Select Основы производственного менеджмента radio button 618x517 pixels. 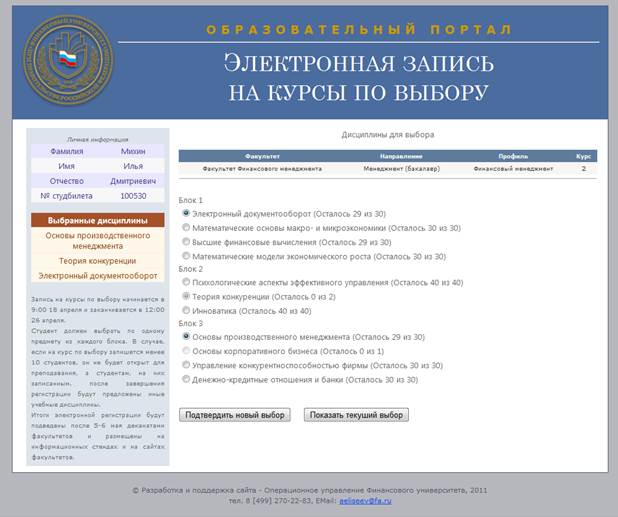coord(186,337)
